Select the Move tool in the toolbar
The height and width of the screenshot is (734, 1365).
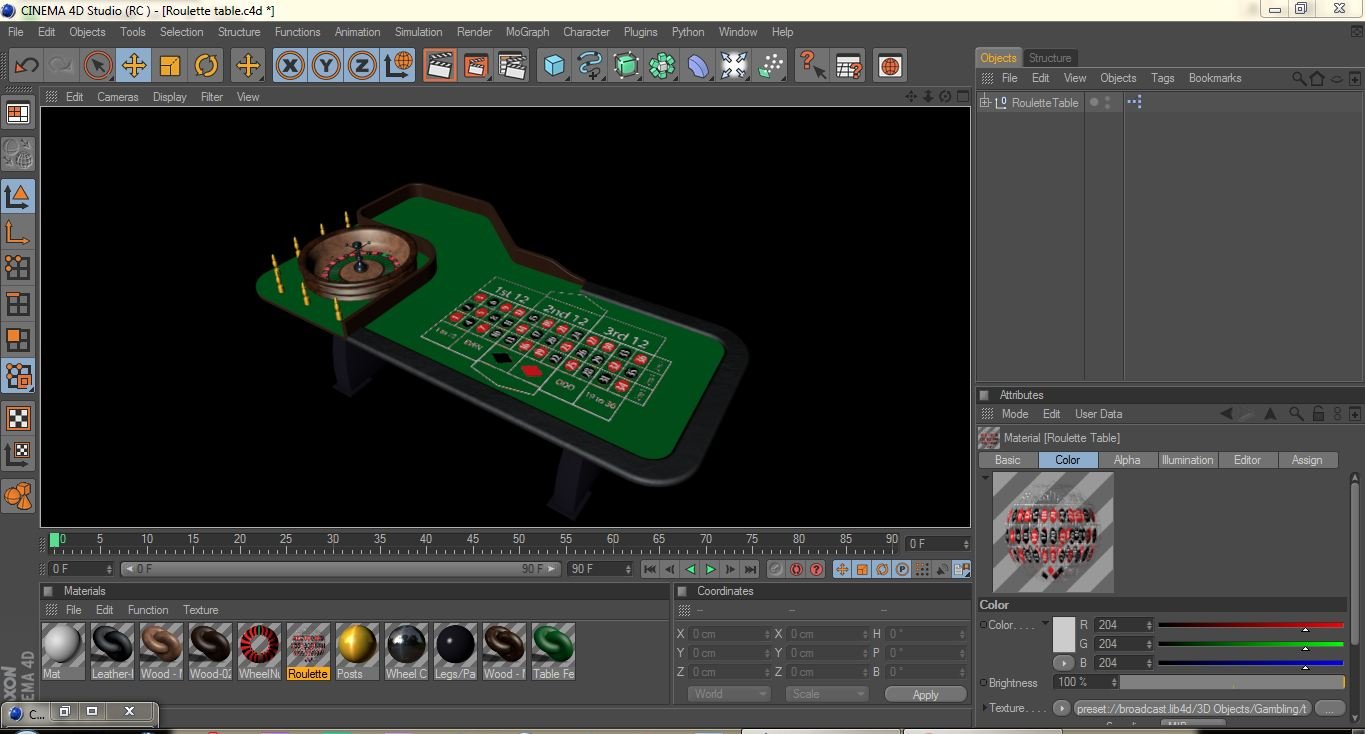(133, 65)
